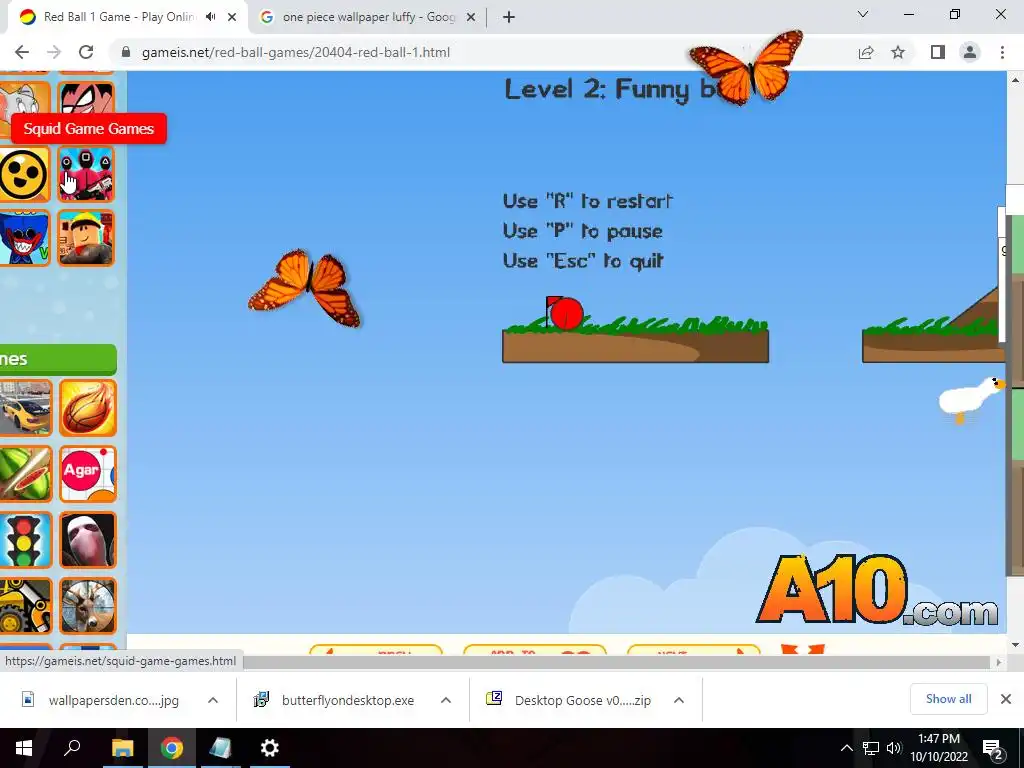
Task: Show hidden system tray icons
Action: (846, 748)
